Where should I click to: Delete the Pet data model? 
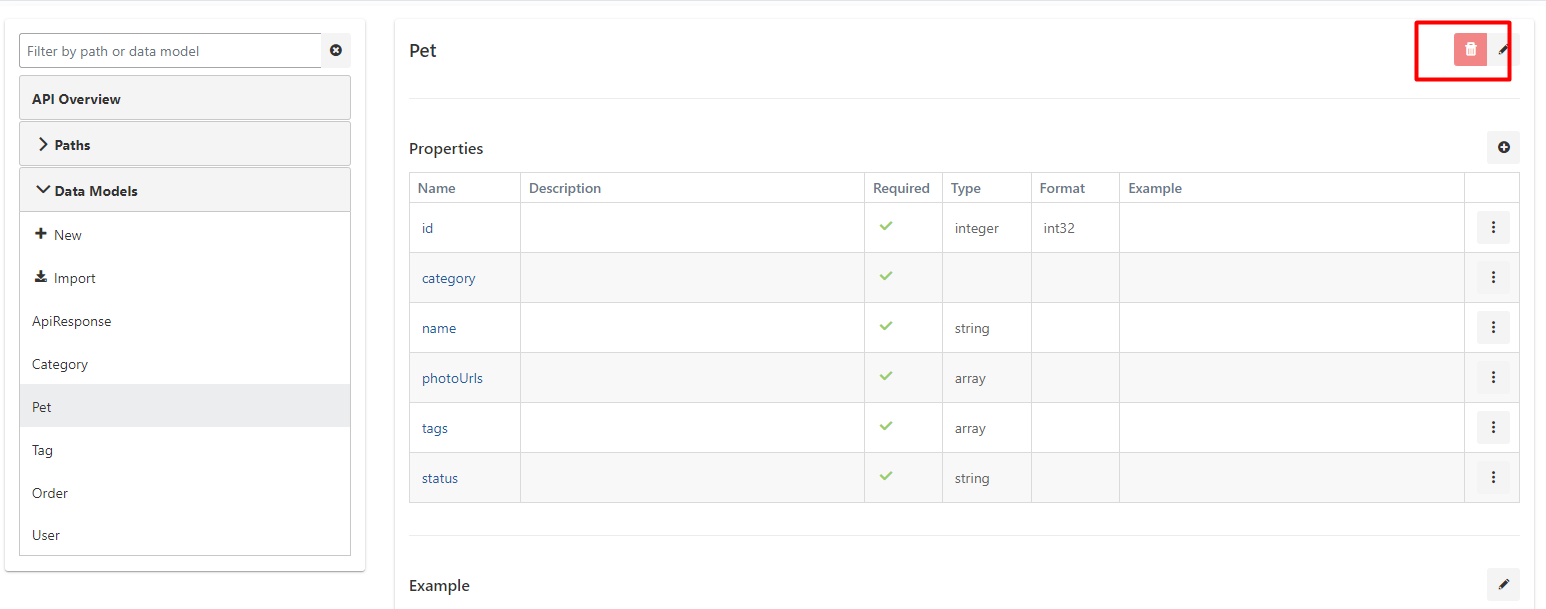pyautogui.click(x=1470, y=48)
